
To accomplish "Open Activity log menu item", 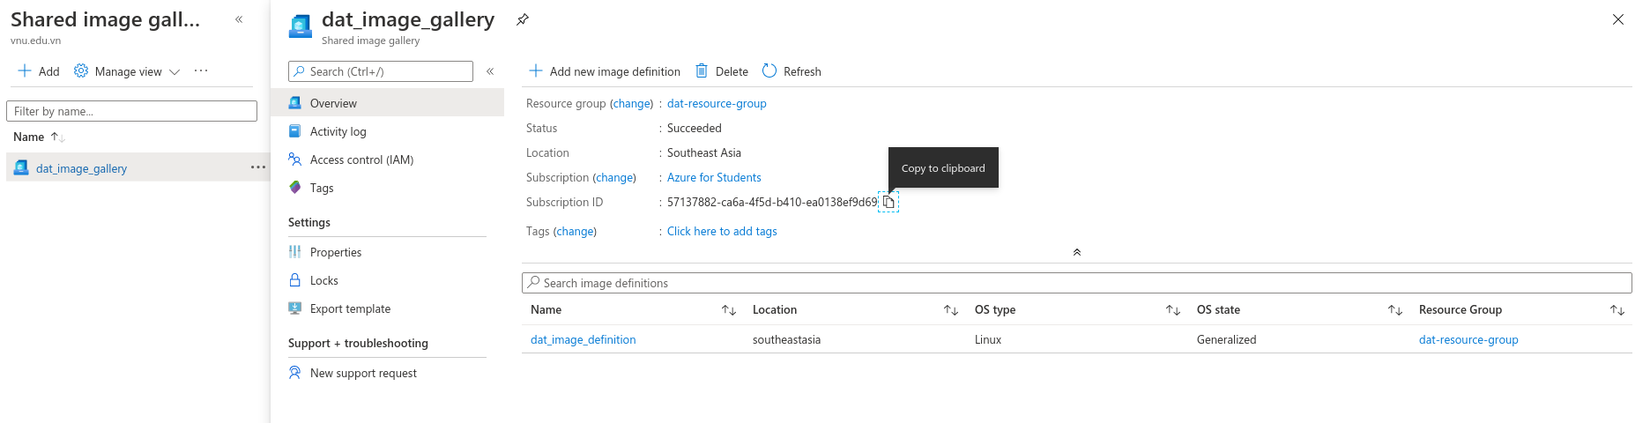I will click(x=338, y=131).
